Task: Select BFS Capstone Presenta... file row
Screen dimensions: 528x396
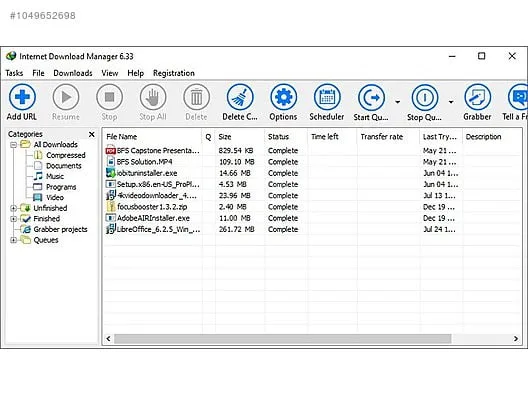Action: [312, 151]
